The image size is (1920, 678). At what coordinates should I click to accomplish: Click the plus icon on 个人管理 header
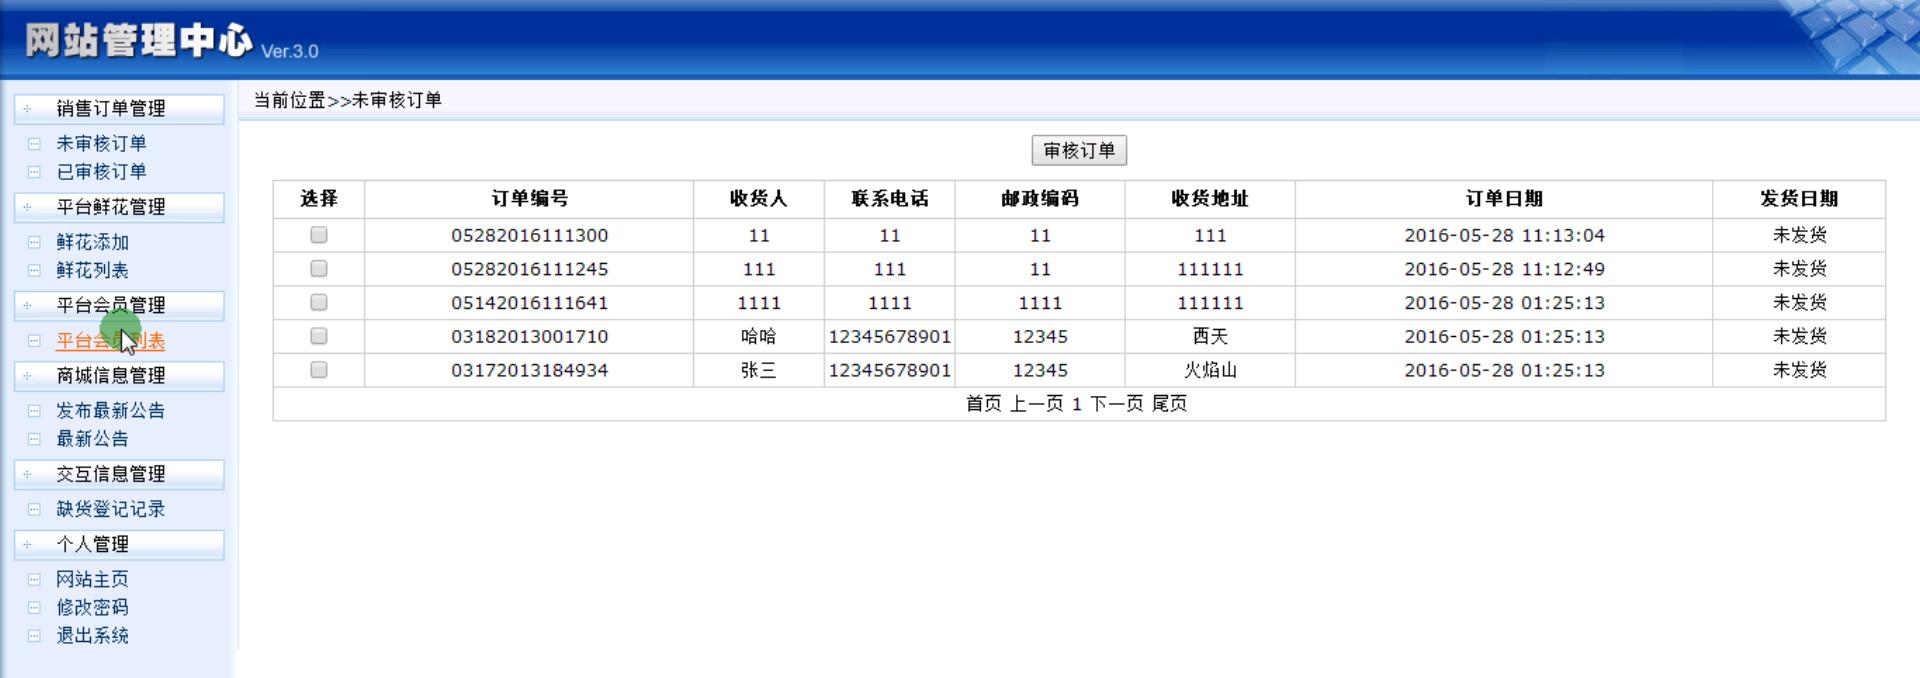(28, 545)
